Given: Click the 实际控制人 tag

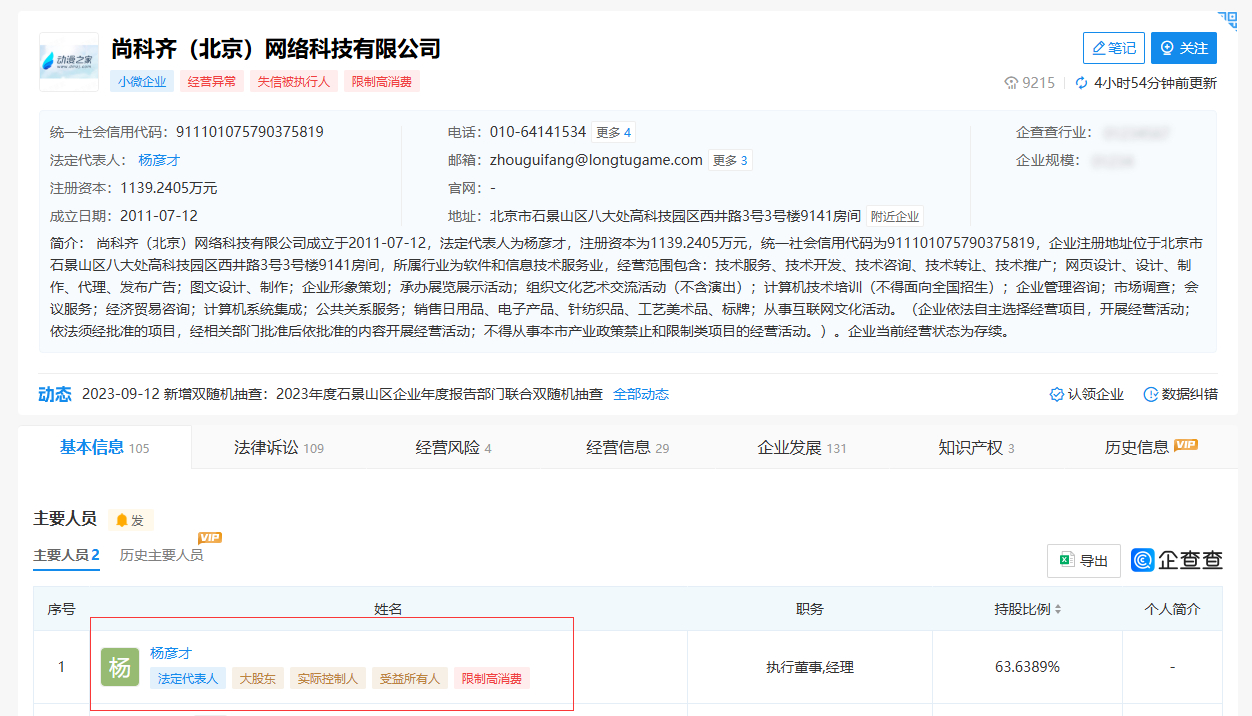Looking at the screenshot, I should 329,679.
